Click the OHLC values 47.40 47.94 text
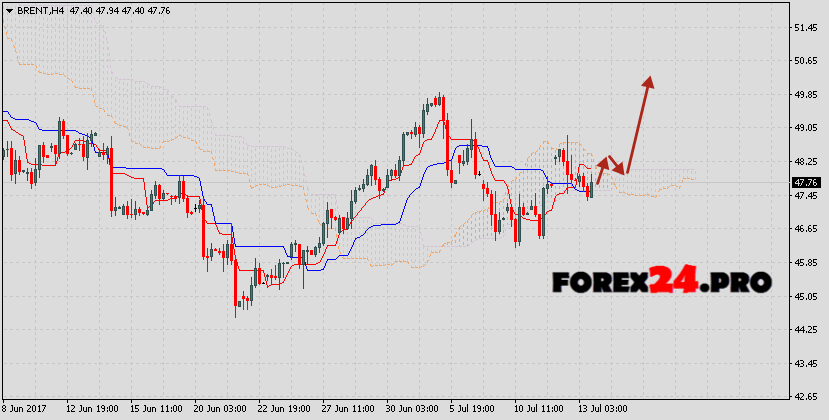 coord(97,8)
